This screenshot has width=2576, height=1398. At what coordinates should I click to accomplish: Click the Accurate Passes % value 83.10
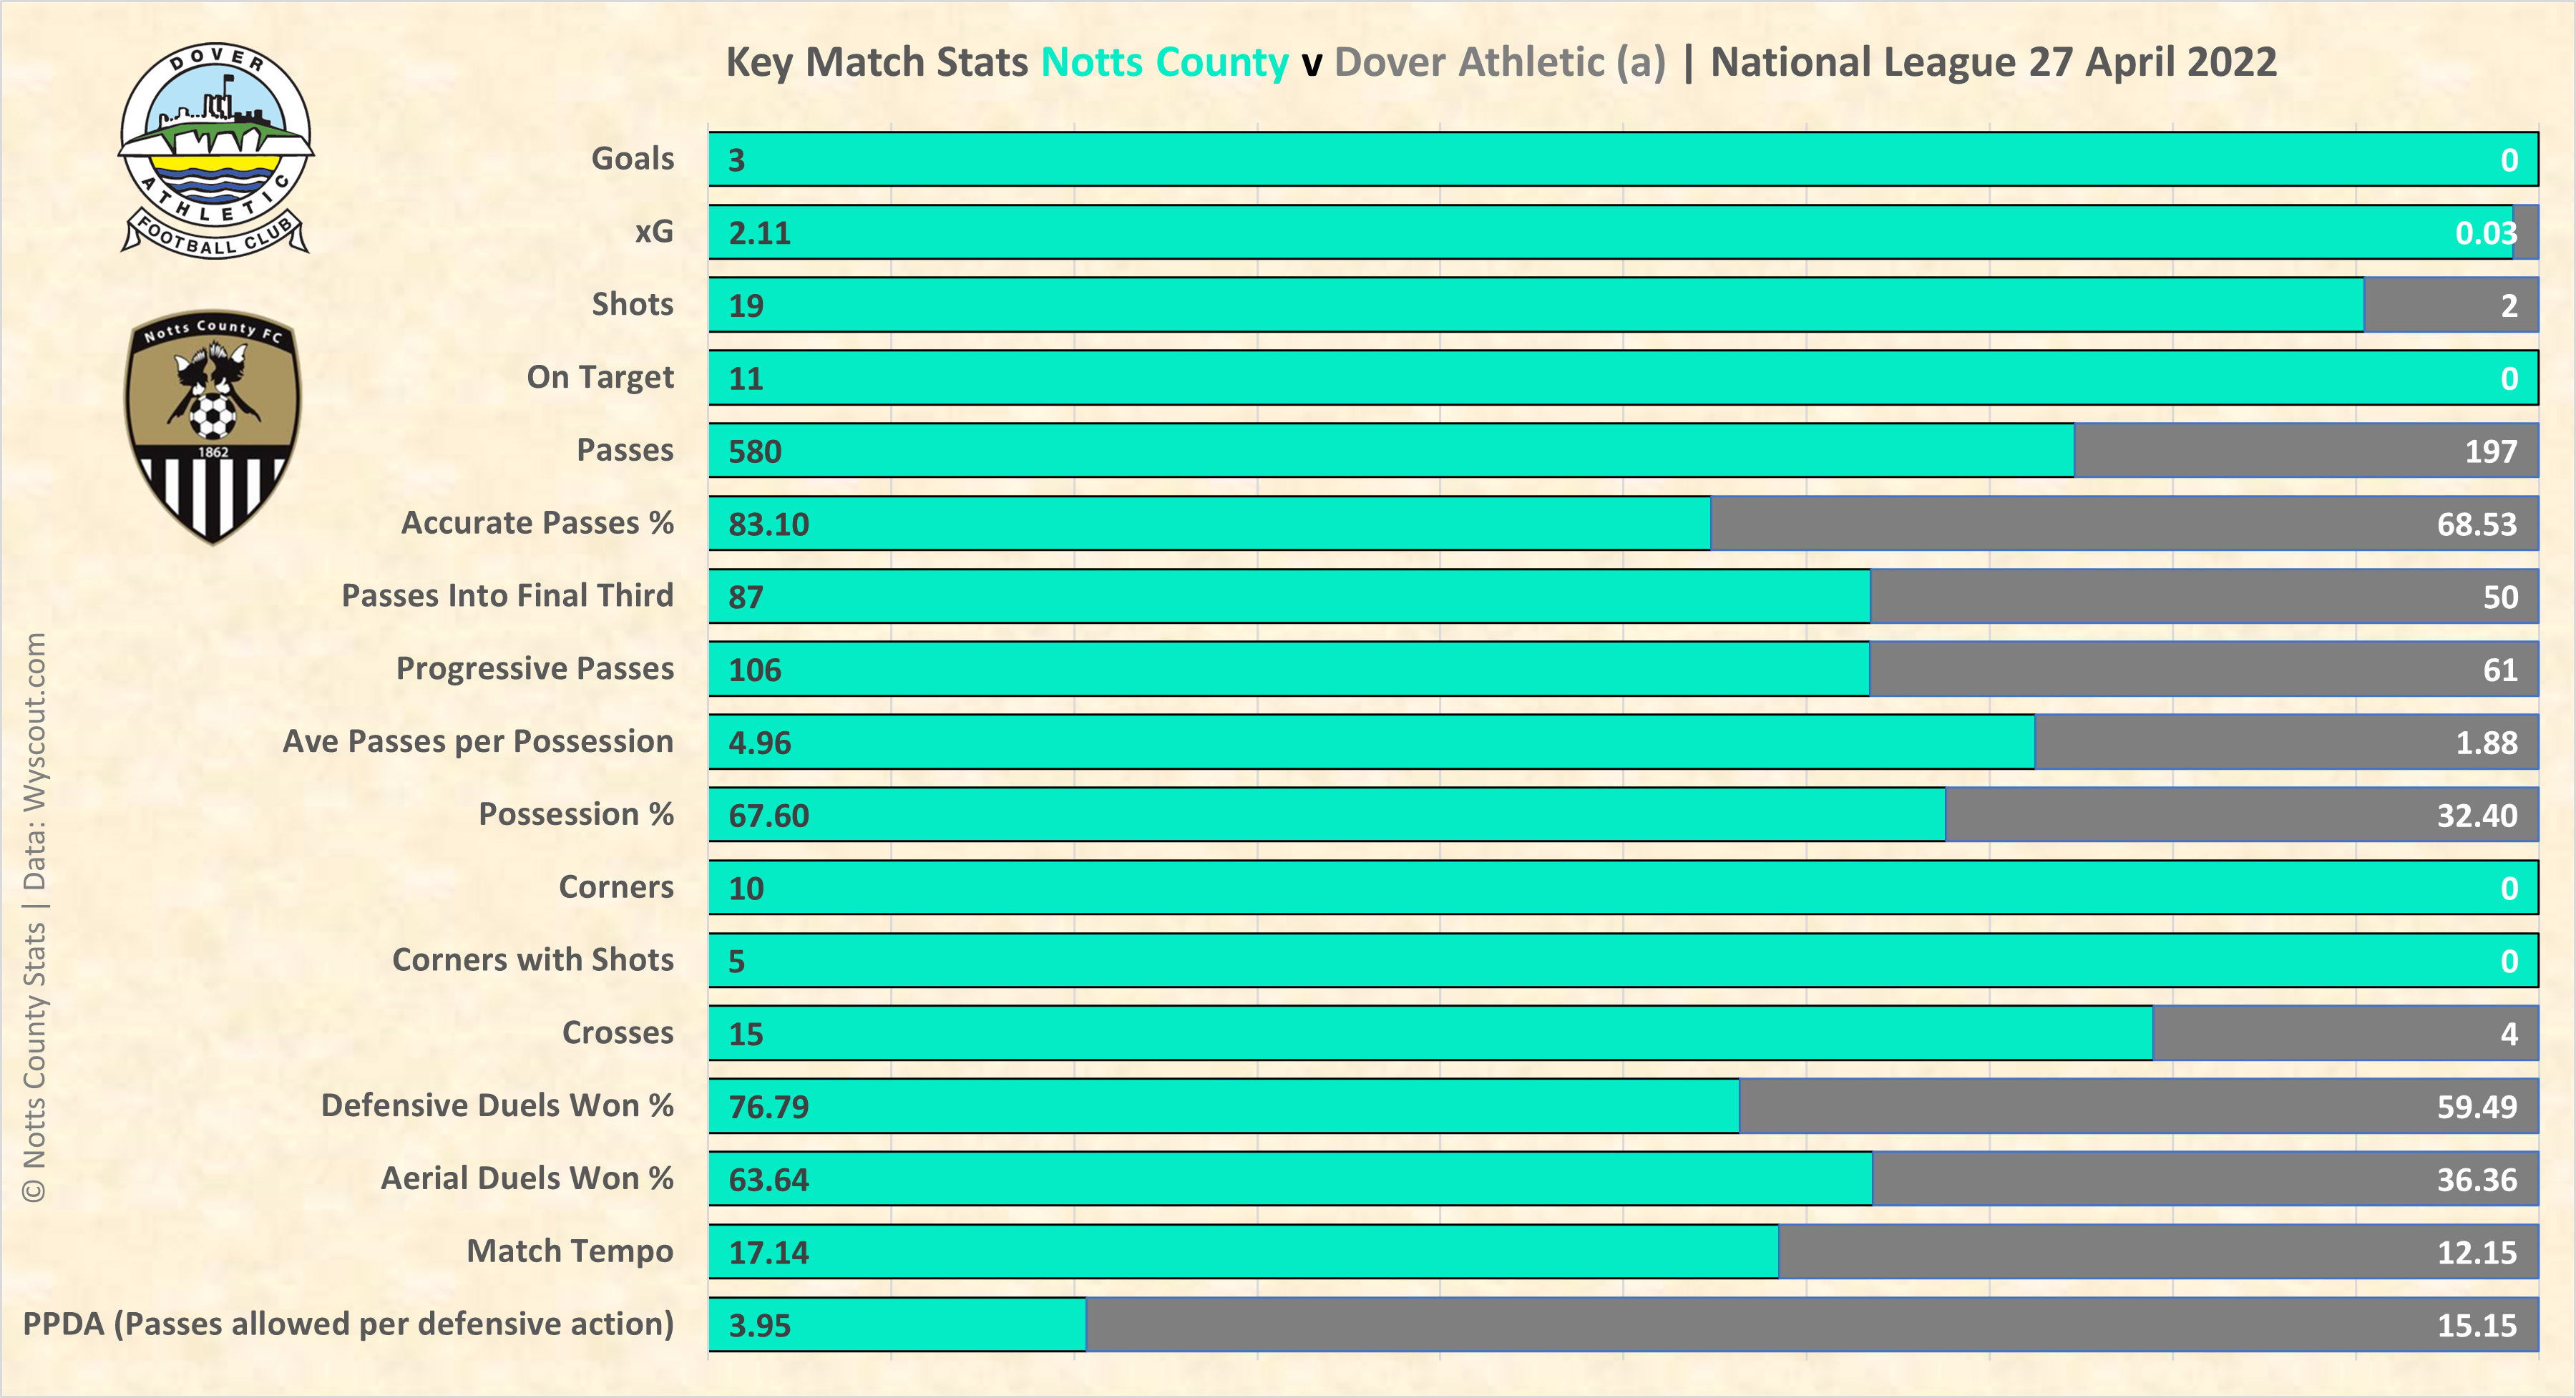point(768,524)
